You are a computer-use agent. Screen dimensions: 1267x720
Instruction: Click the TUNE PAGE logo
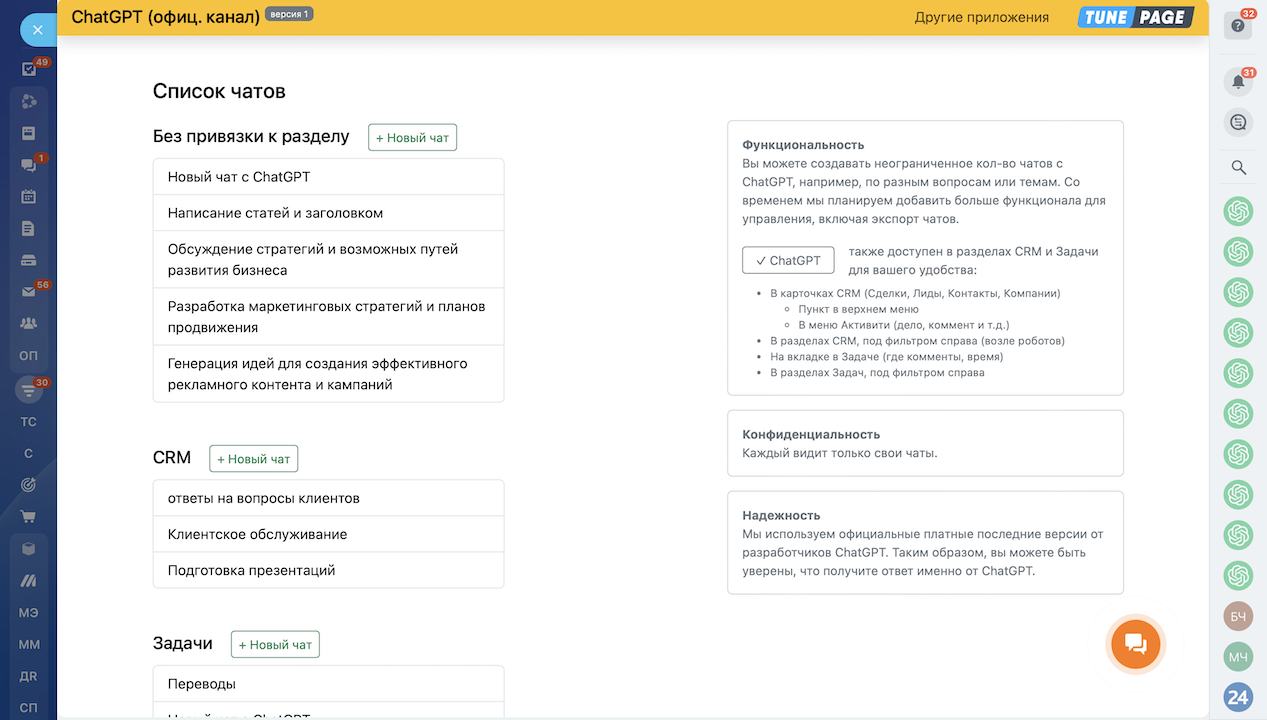coord(1135,17)
